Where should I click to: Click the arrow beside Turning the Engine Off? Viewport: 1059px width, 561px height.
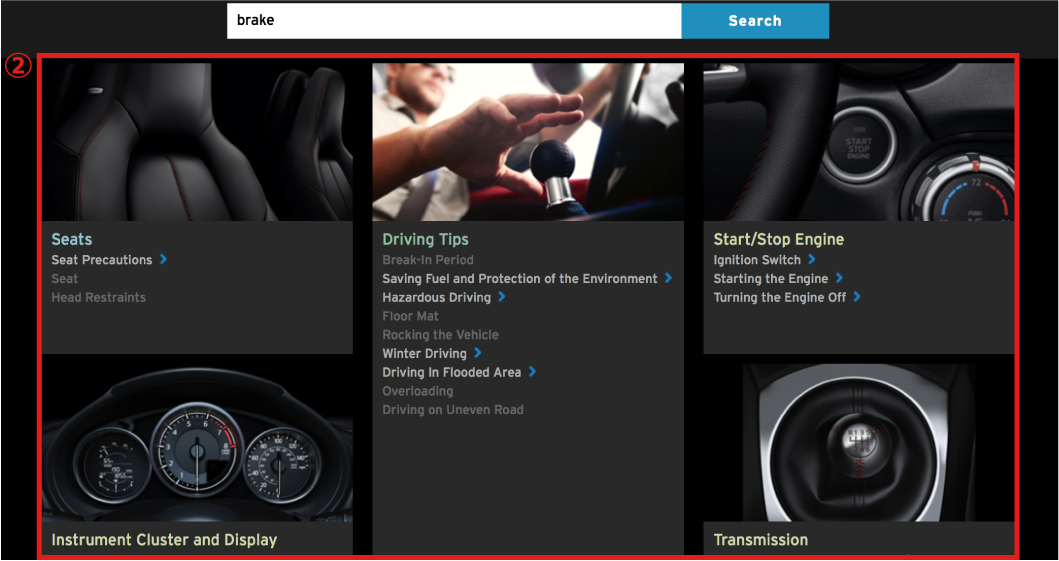857,297
